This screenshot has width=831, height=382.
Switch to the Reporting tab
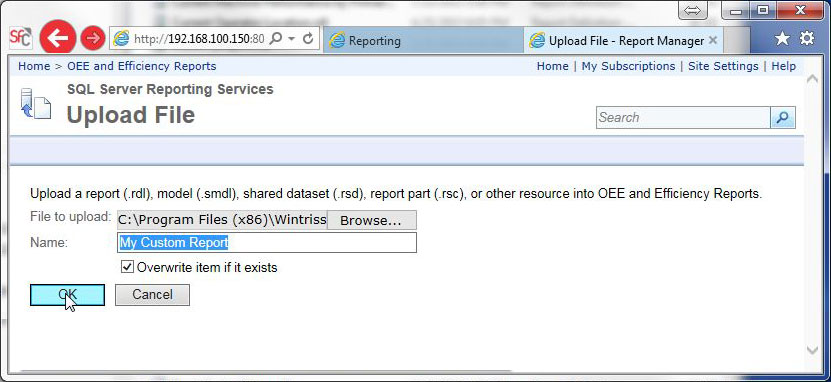click(422, 40)
